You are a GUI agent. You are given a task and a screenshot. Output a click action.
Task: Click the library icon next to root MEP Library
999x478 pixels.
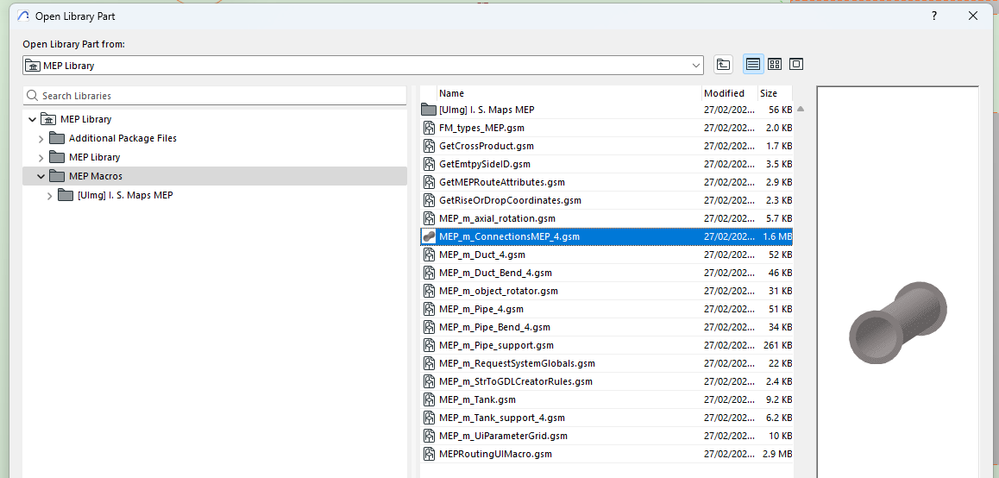(x=48, y=119)
